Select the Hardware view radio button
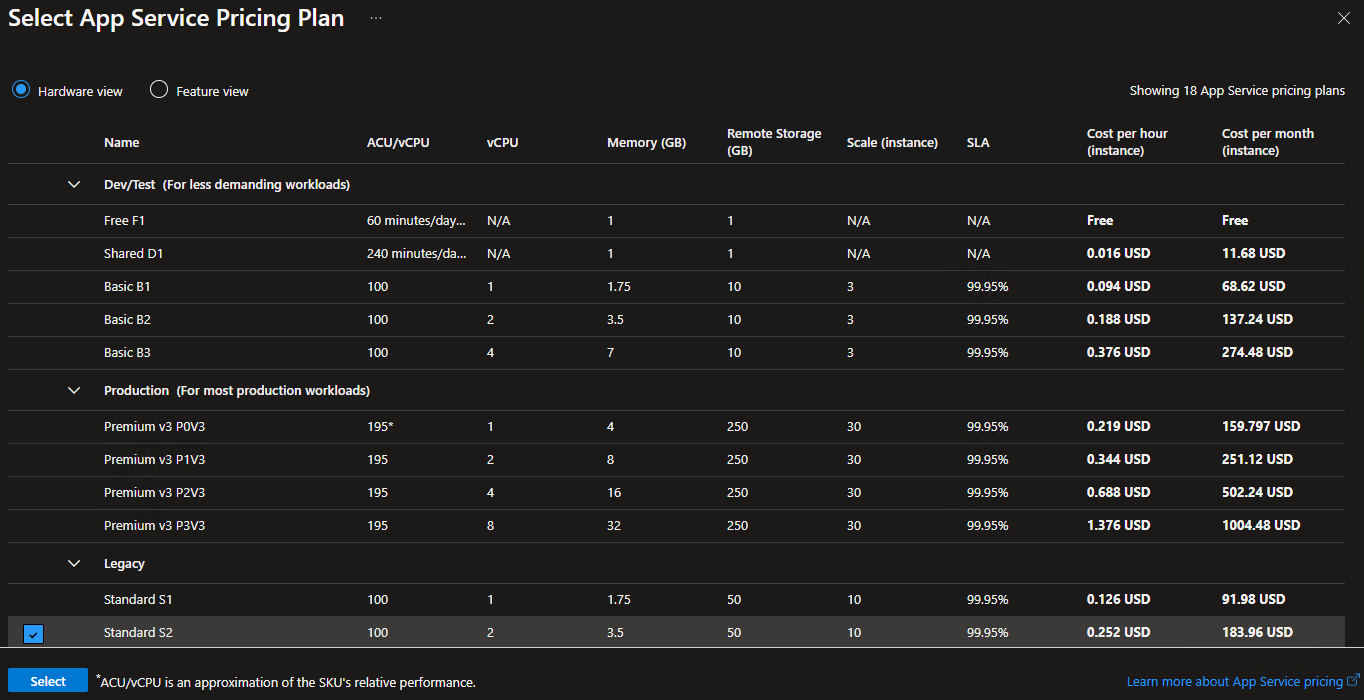Viewport: 1364px width, 700px height. (20, 90)
